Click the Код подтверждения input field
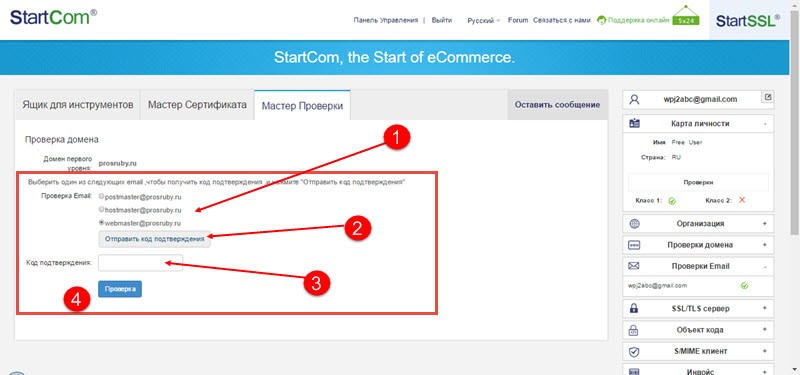 [140, 263]
